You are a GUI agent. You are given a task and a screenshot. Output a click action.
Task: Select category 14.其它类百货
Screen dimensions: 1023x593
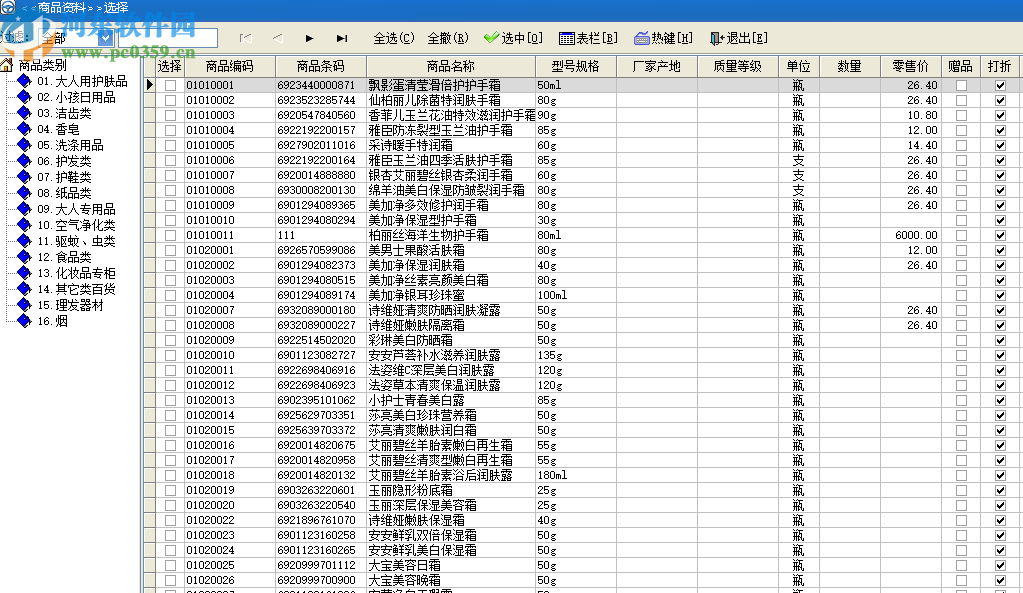tap(76, 289)
